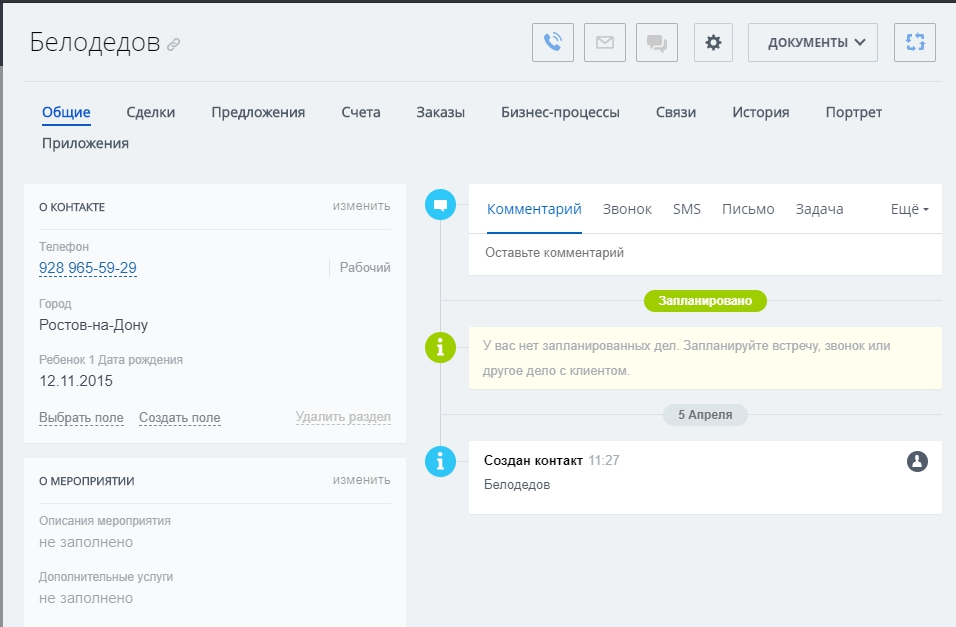The width and height of the screenshot is (956, 627).
Task: Click the blue comment timeline icon
Action: pos(440,205)
